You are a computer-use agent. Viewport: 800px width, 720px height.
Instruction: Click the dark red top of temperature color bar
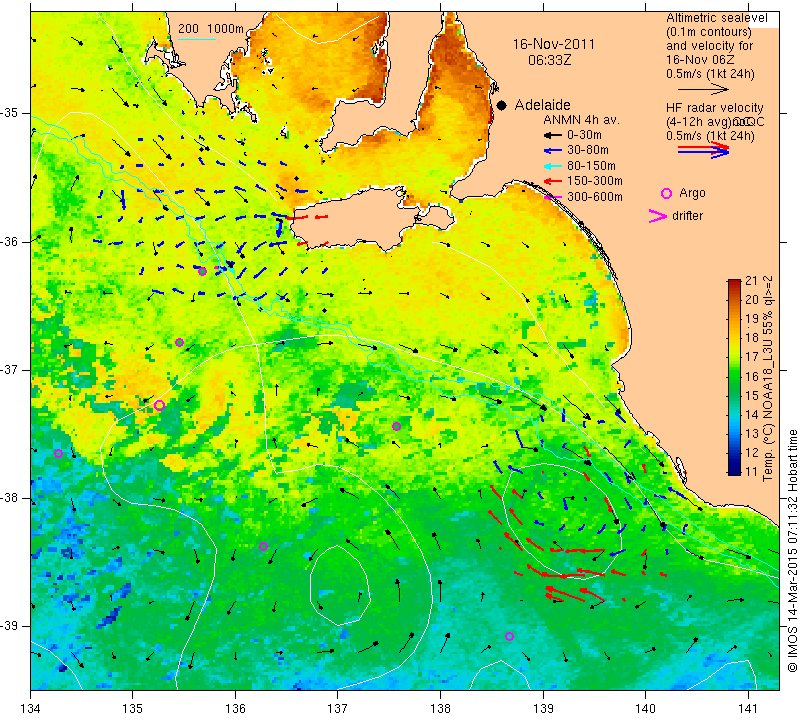pyautogui.click(x=734, y=282)
